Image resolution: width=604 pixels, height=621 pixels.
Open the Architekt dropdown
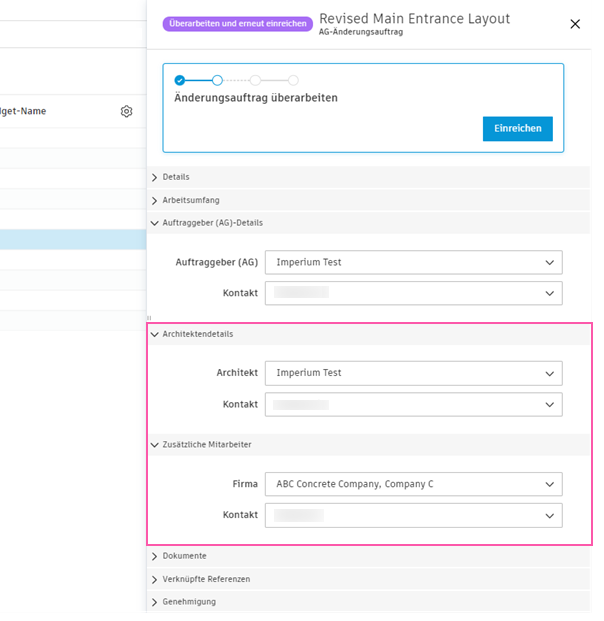click(413, 373)
